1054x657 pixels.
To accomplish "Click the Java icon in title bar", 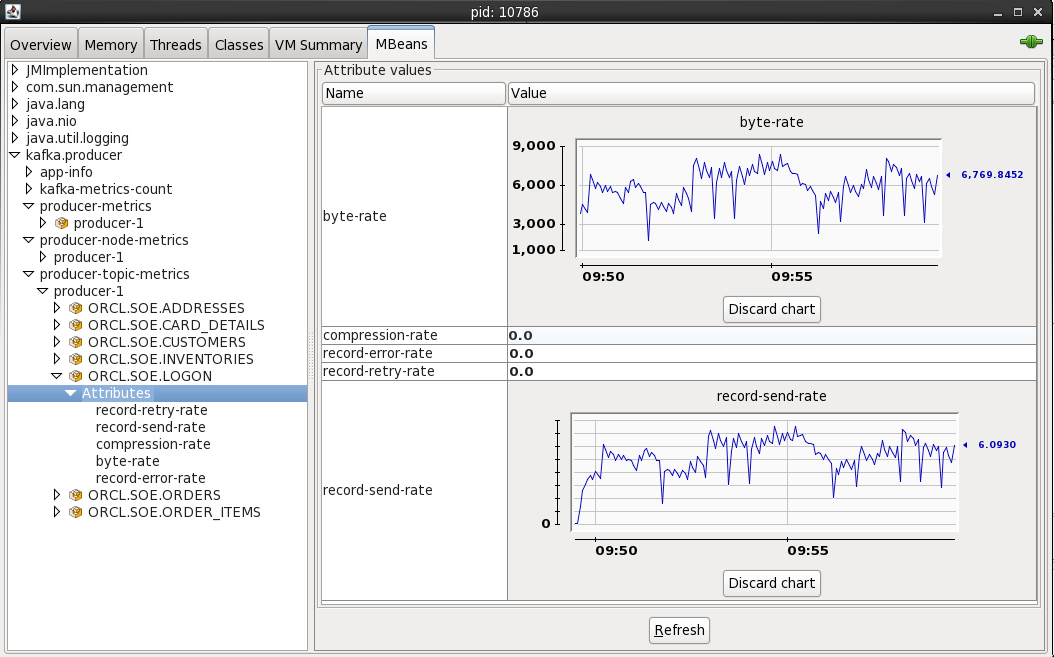I will coord(12,11).
